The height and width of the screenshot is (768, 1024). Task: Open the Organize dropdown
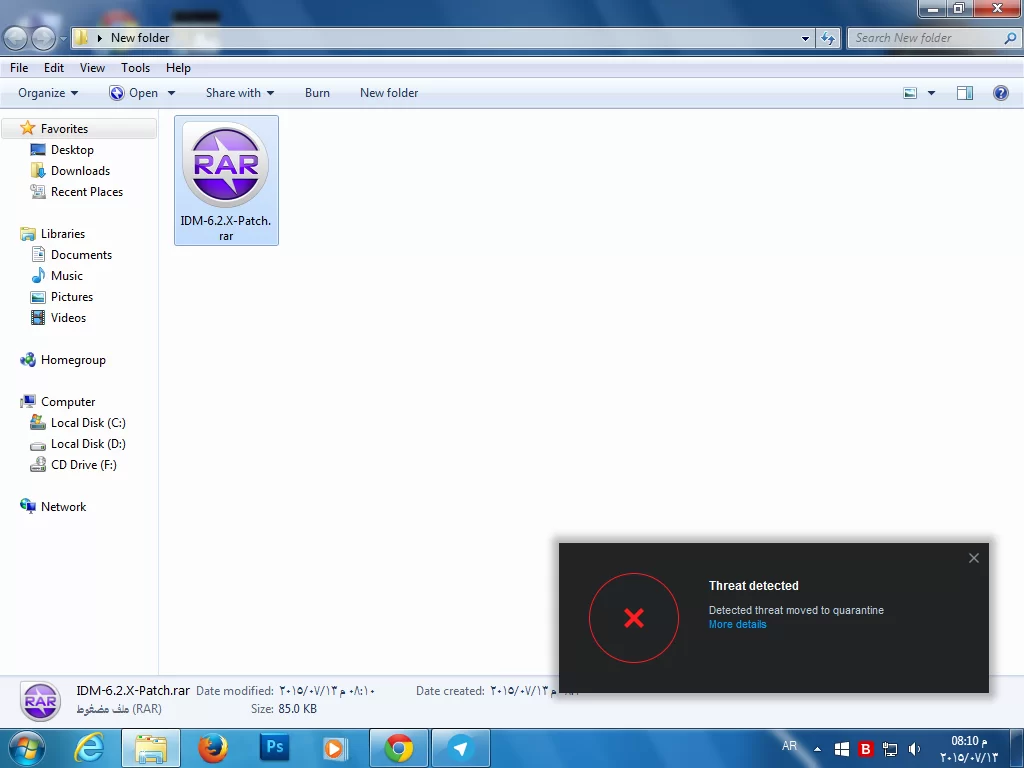48,93
